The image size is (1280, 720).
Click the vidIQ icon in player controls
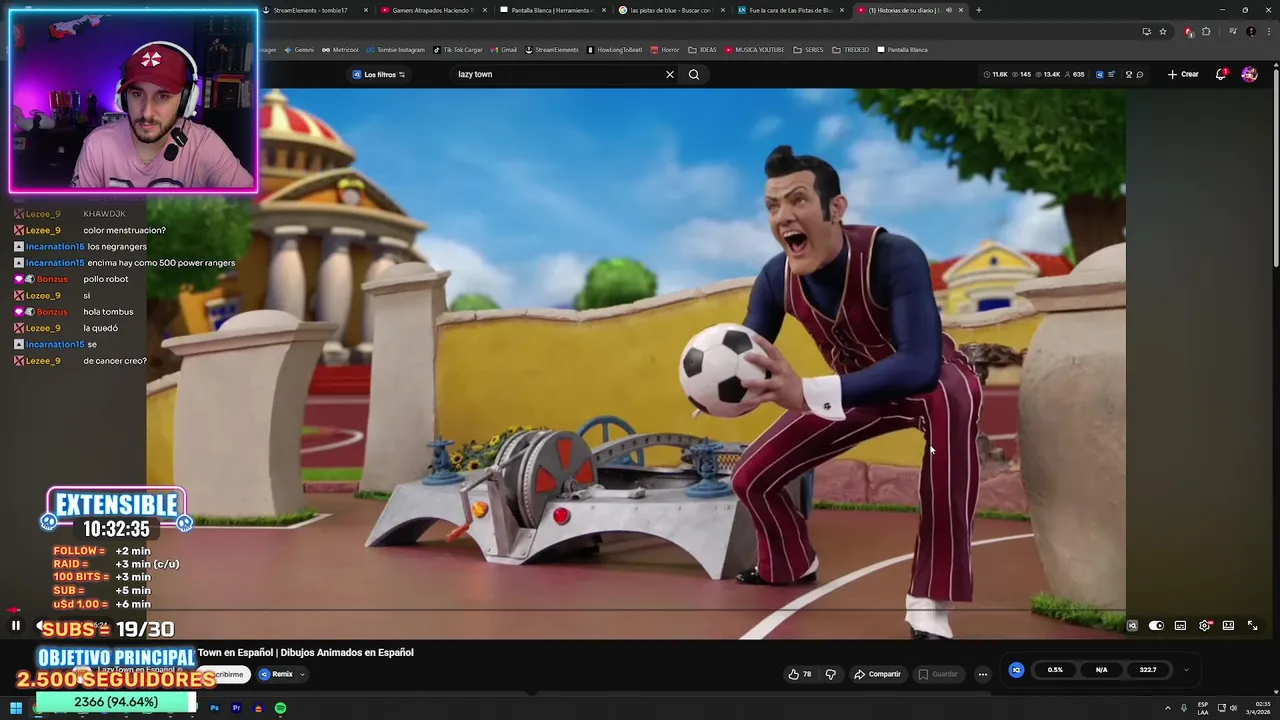[x=1132, y=626]
